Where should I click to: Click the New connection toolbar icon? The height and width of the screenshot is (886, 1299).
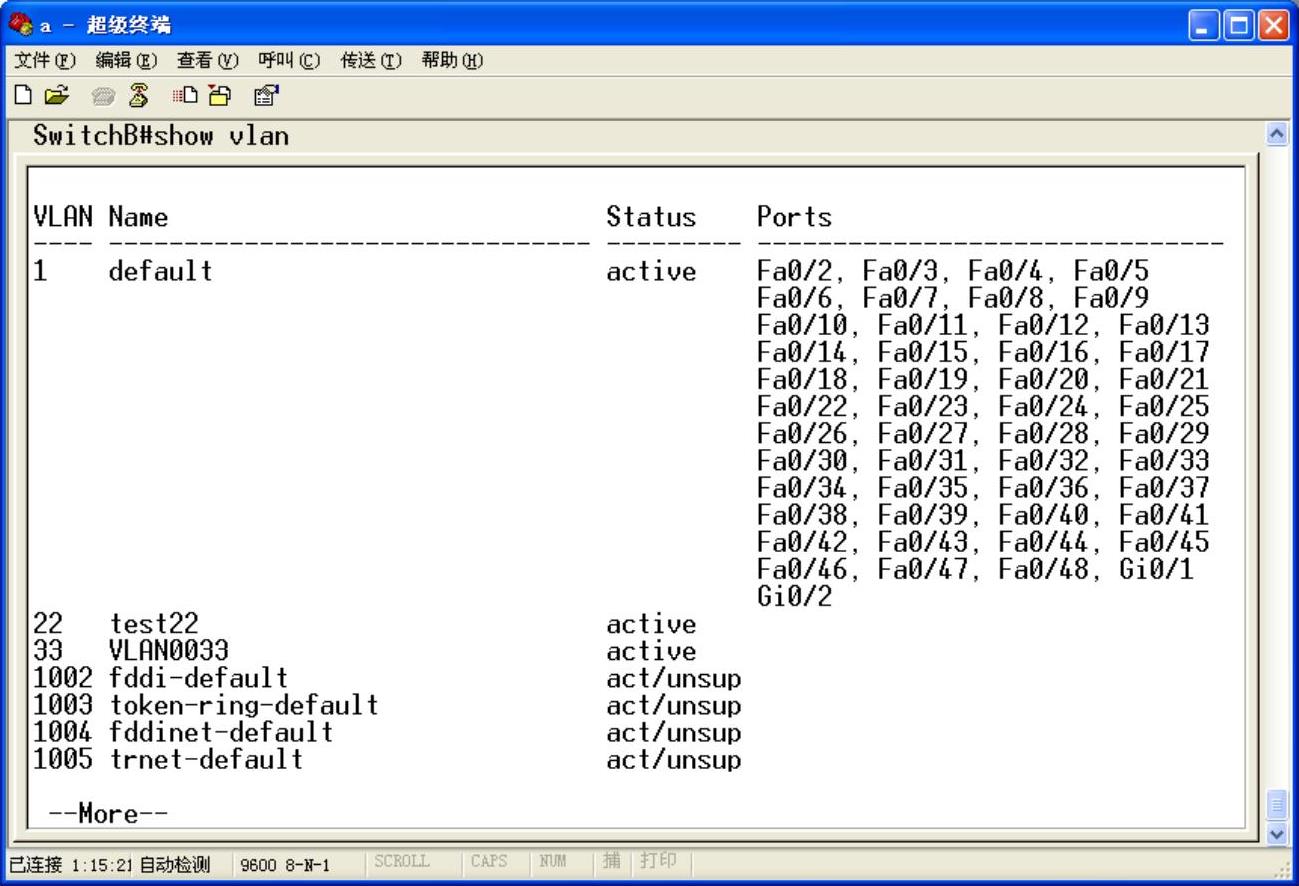coord(22,96)
